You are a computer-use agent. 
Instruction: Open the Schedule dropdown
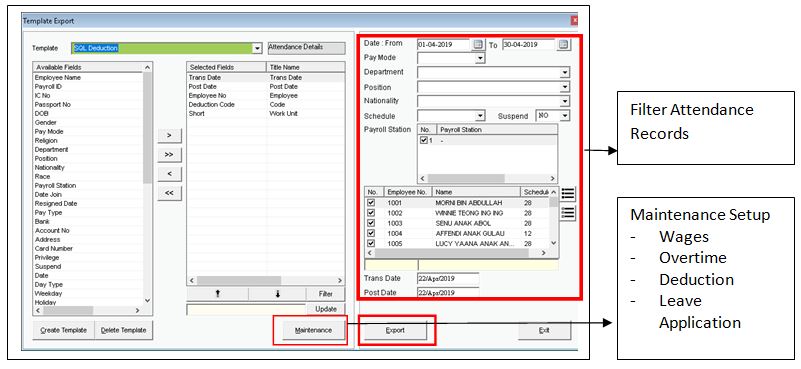480,116
